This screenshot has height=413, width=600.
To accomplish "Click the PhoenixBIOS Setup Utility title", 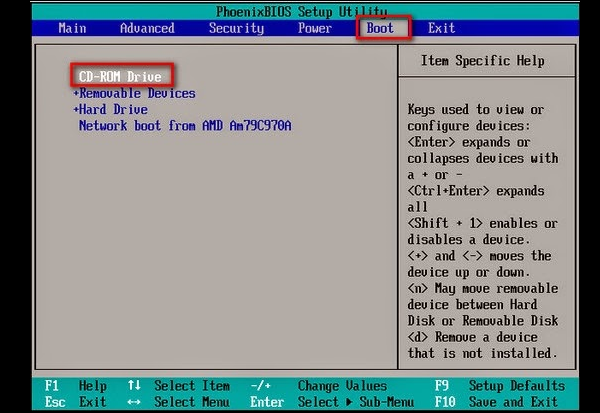I will point(299,11).
